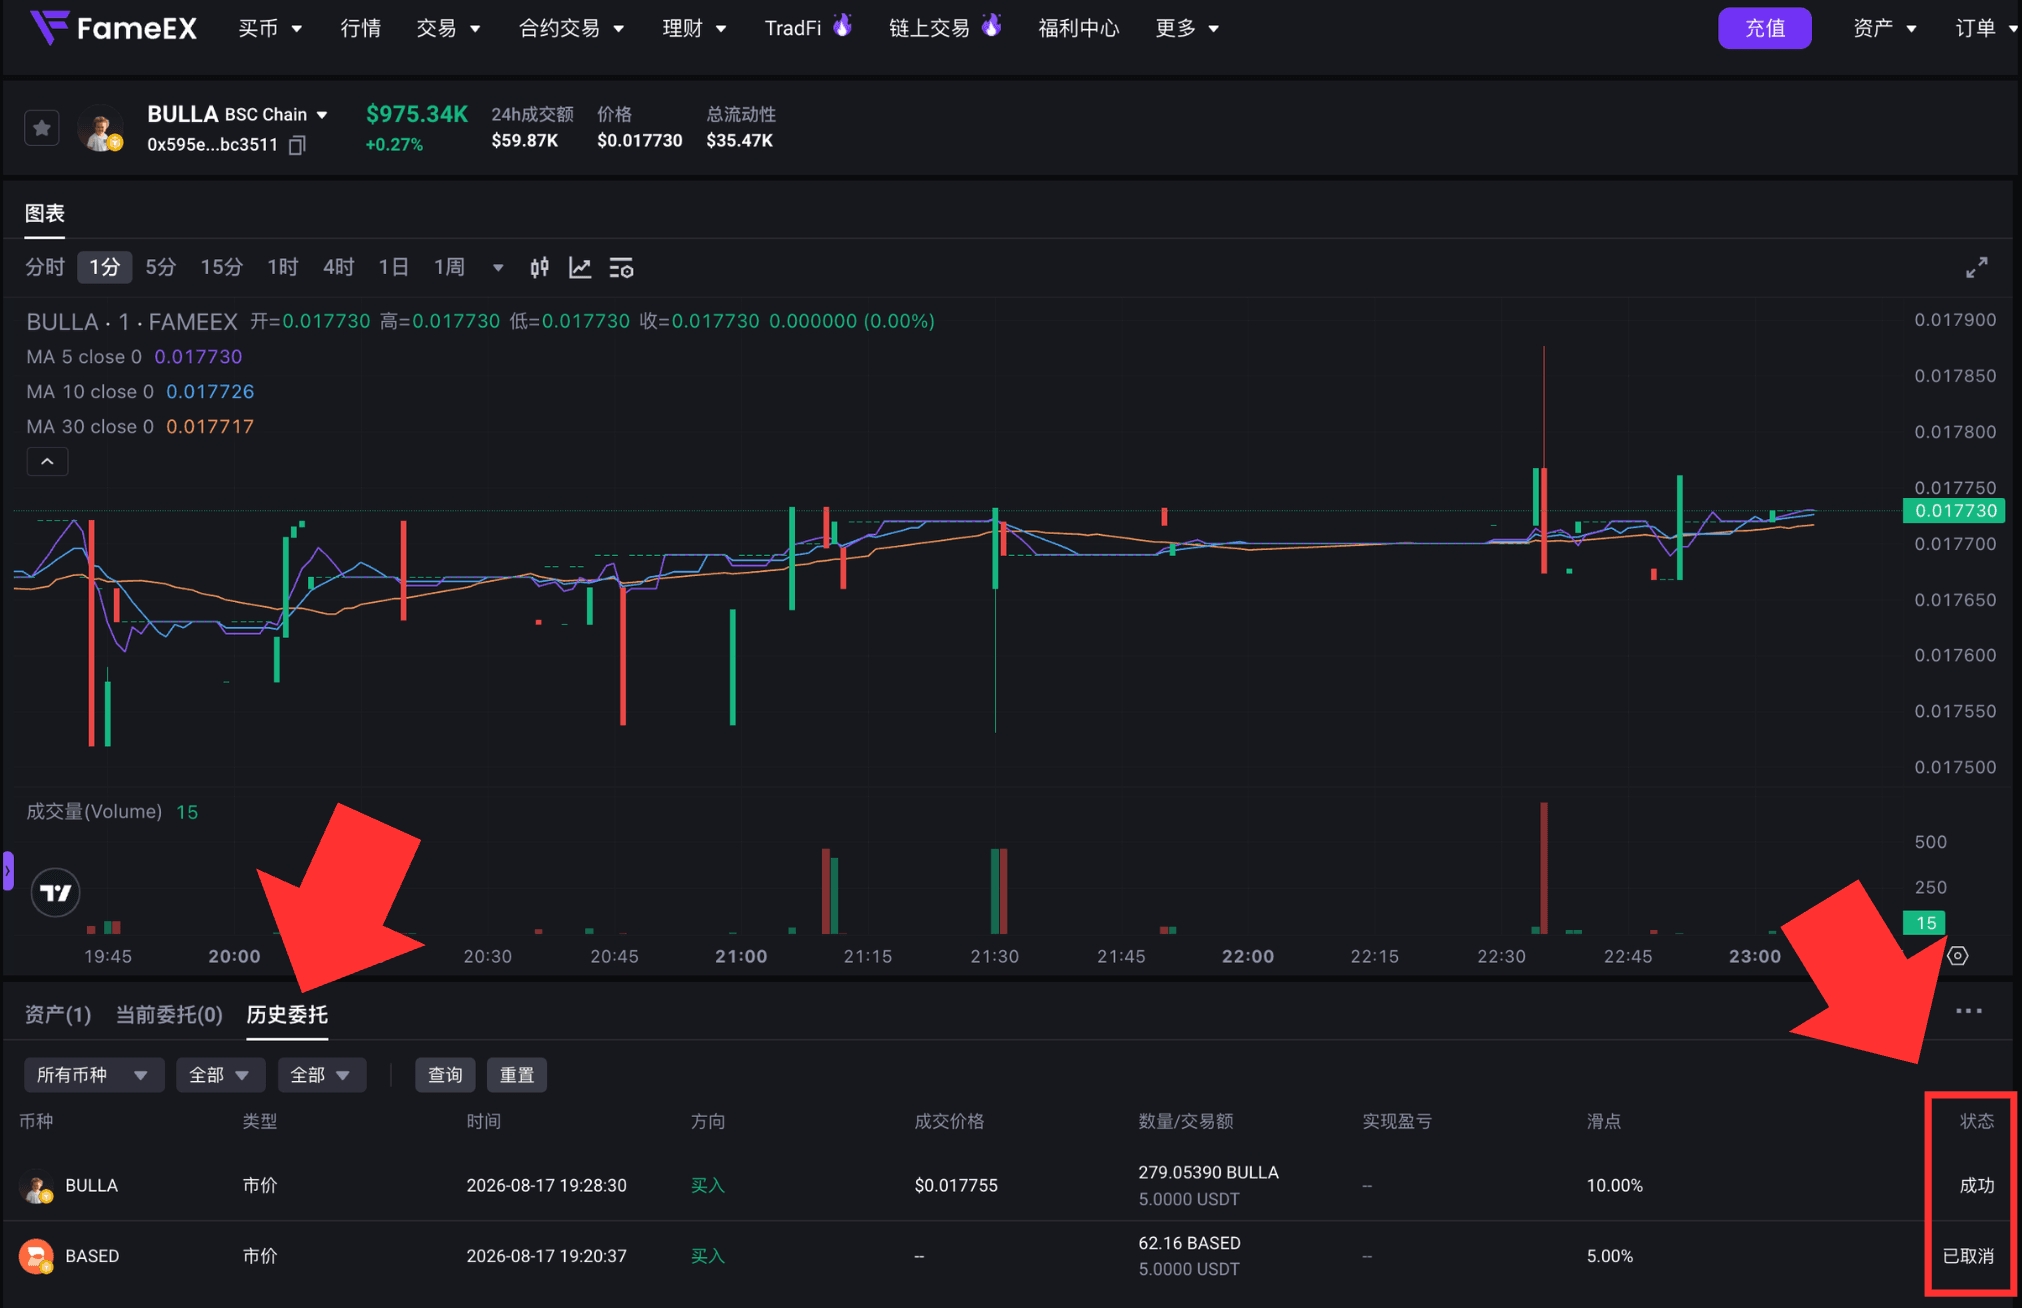The height and width of the screenshot is (1308, 2022).
Task: Click the TradingView logo badge
Action: pos(56,892)
